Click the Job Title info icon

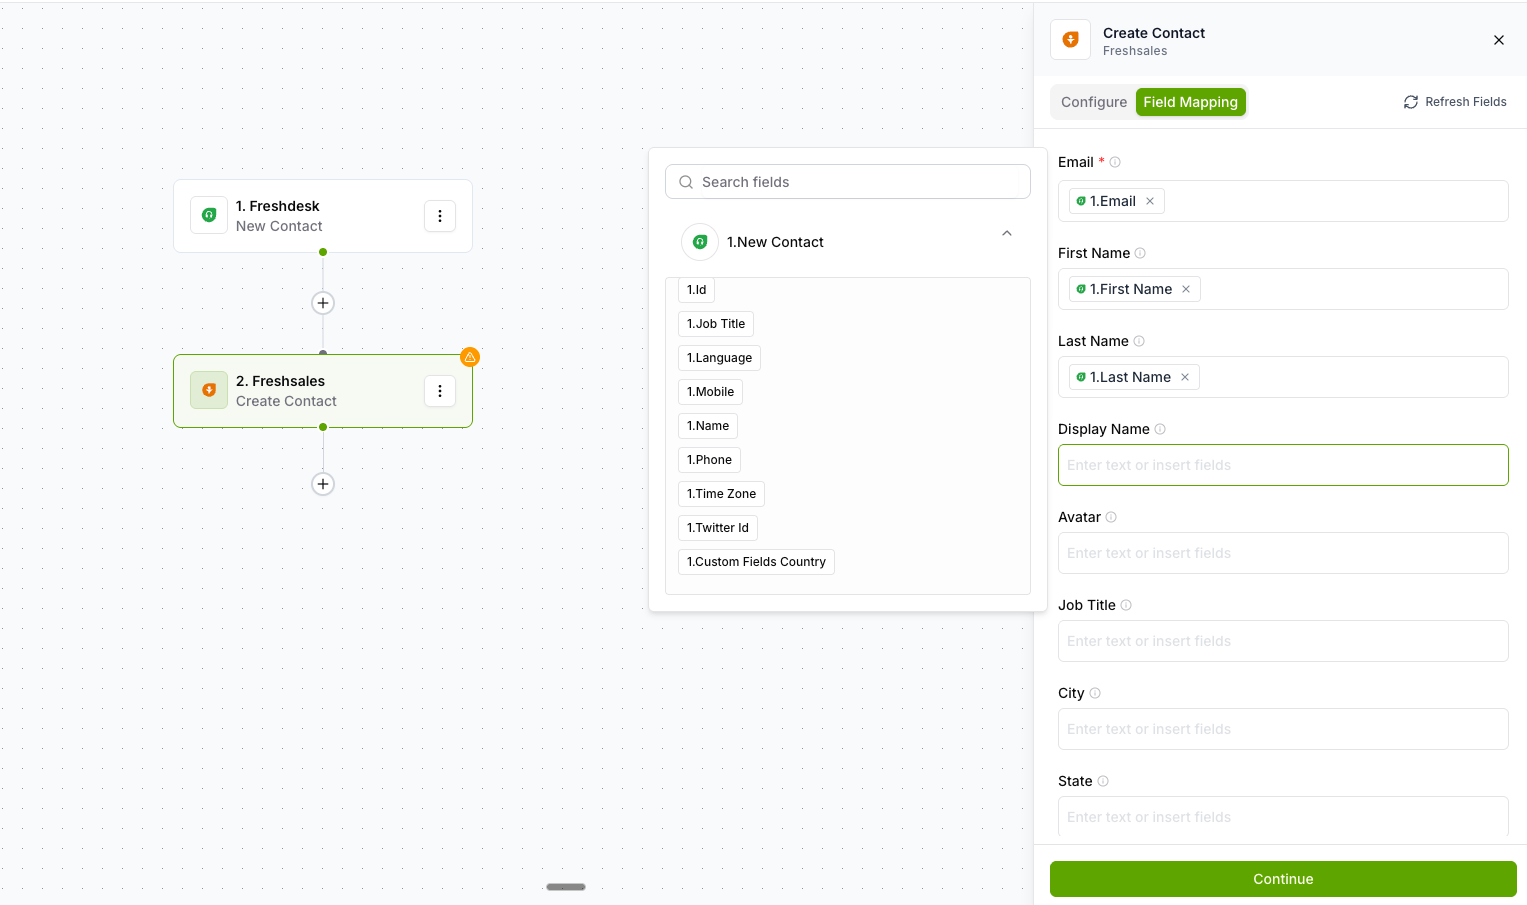point(1126,605)
